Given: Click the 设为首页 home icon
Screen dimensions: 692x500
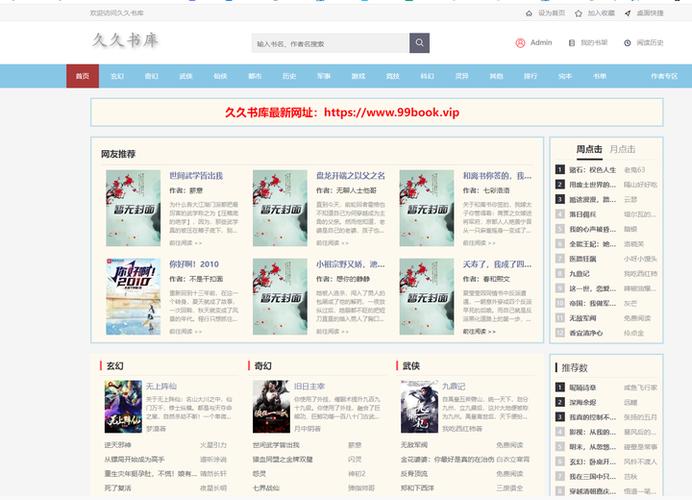Looking at the screenshot, I should tap(529, 13).
